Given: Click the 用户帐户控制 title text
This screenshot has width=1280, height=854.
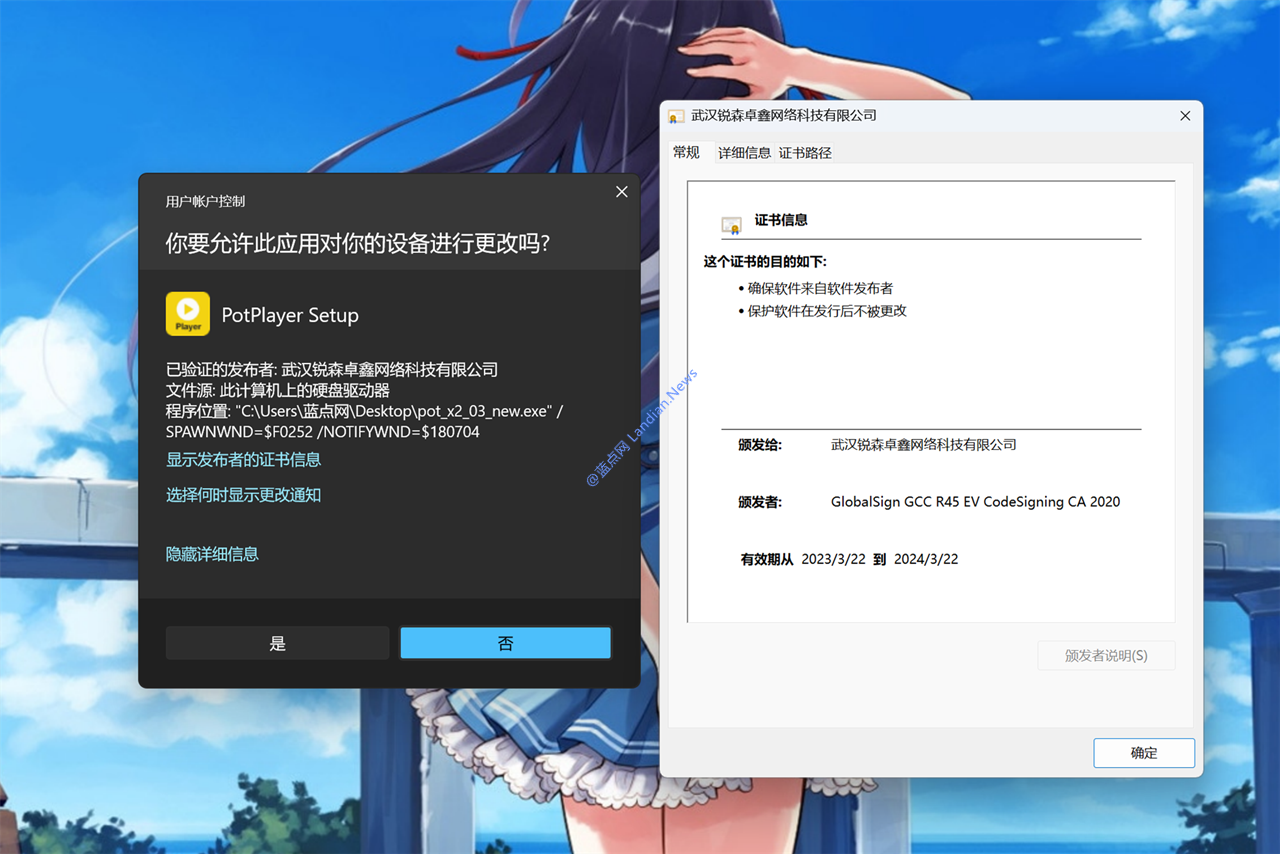Looking at the screenshot, I should pyautogui.click(x=205, y=201).
